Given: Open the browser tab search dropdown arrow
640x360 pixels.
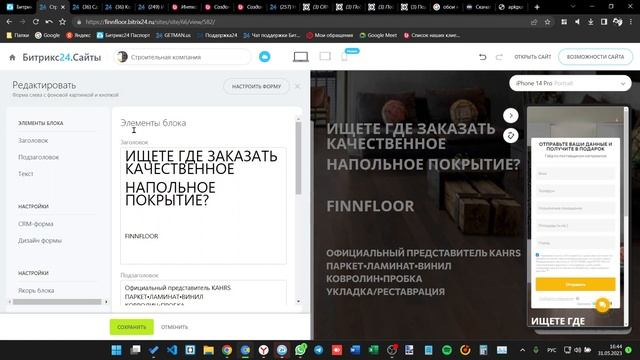Looking at the screenshot, I should click(573, 7).
